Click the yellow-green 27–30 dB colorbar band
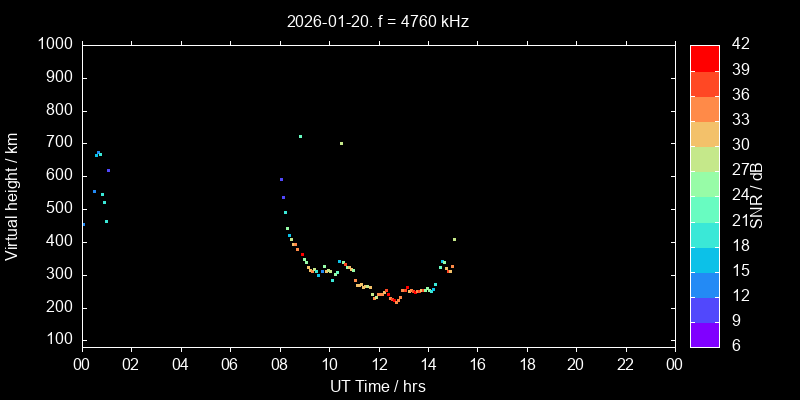800x400 pixels. pos(704,159)
